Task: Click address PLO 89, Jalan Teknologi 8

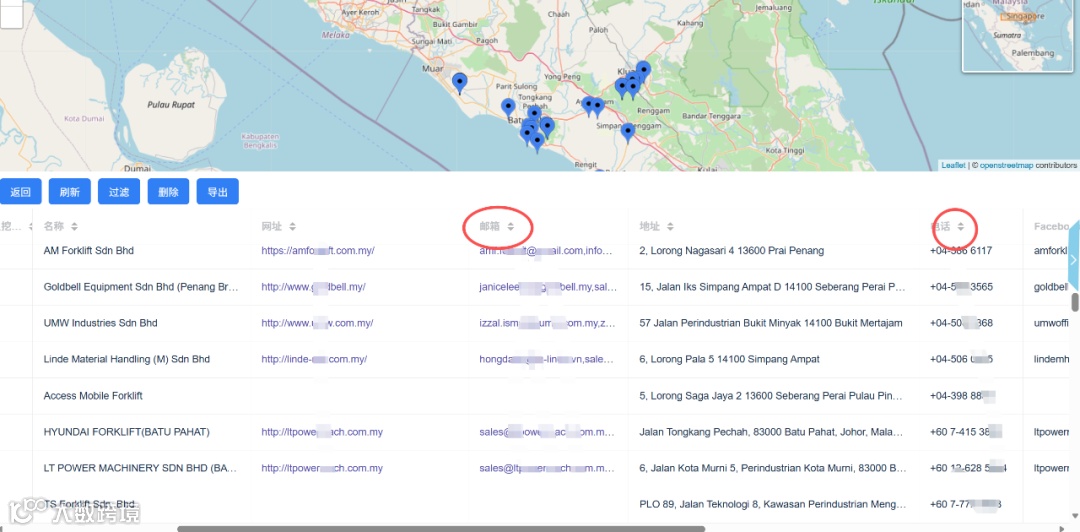Action: 773,504
